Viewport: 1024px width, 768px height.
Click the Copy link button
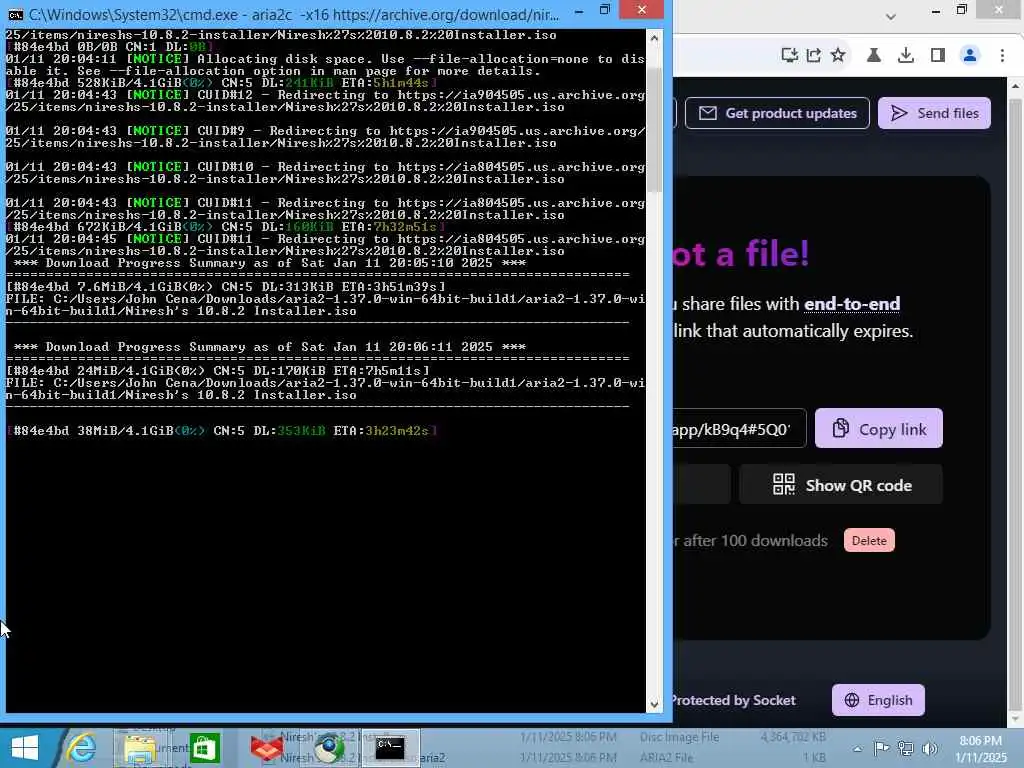pos(878,428)
